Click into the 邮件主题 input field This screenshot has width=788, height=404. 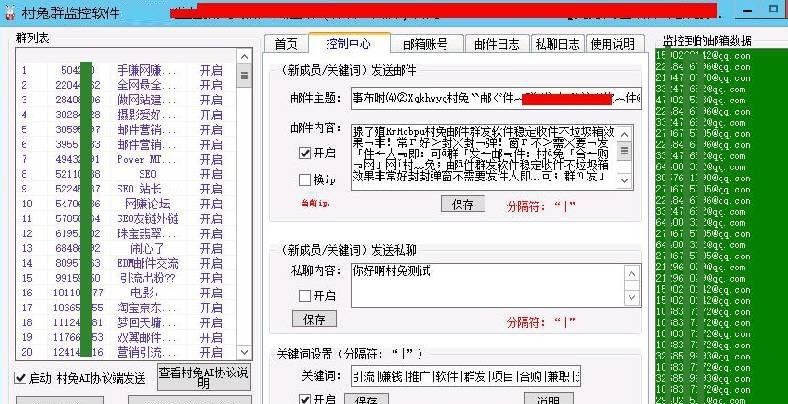[496, 98]
